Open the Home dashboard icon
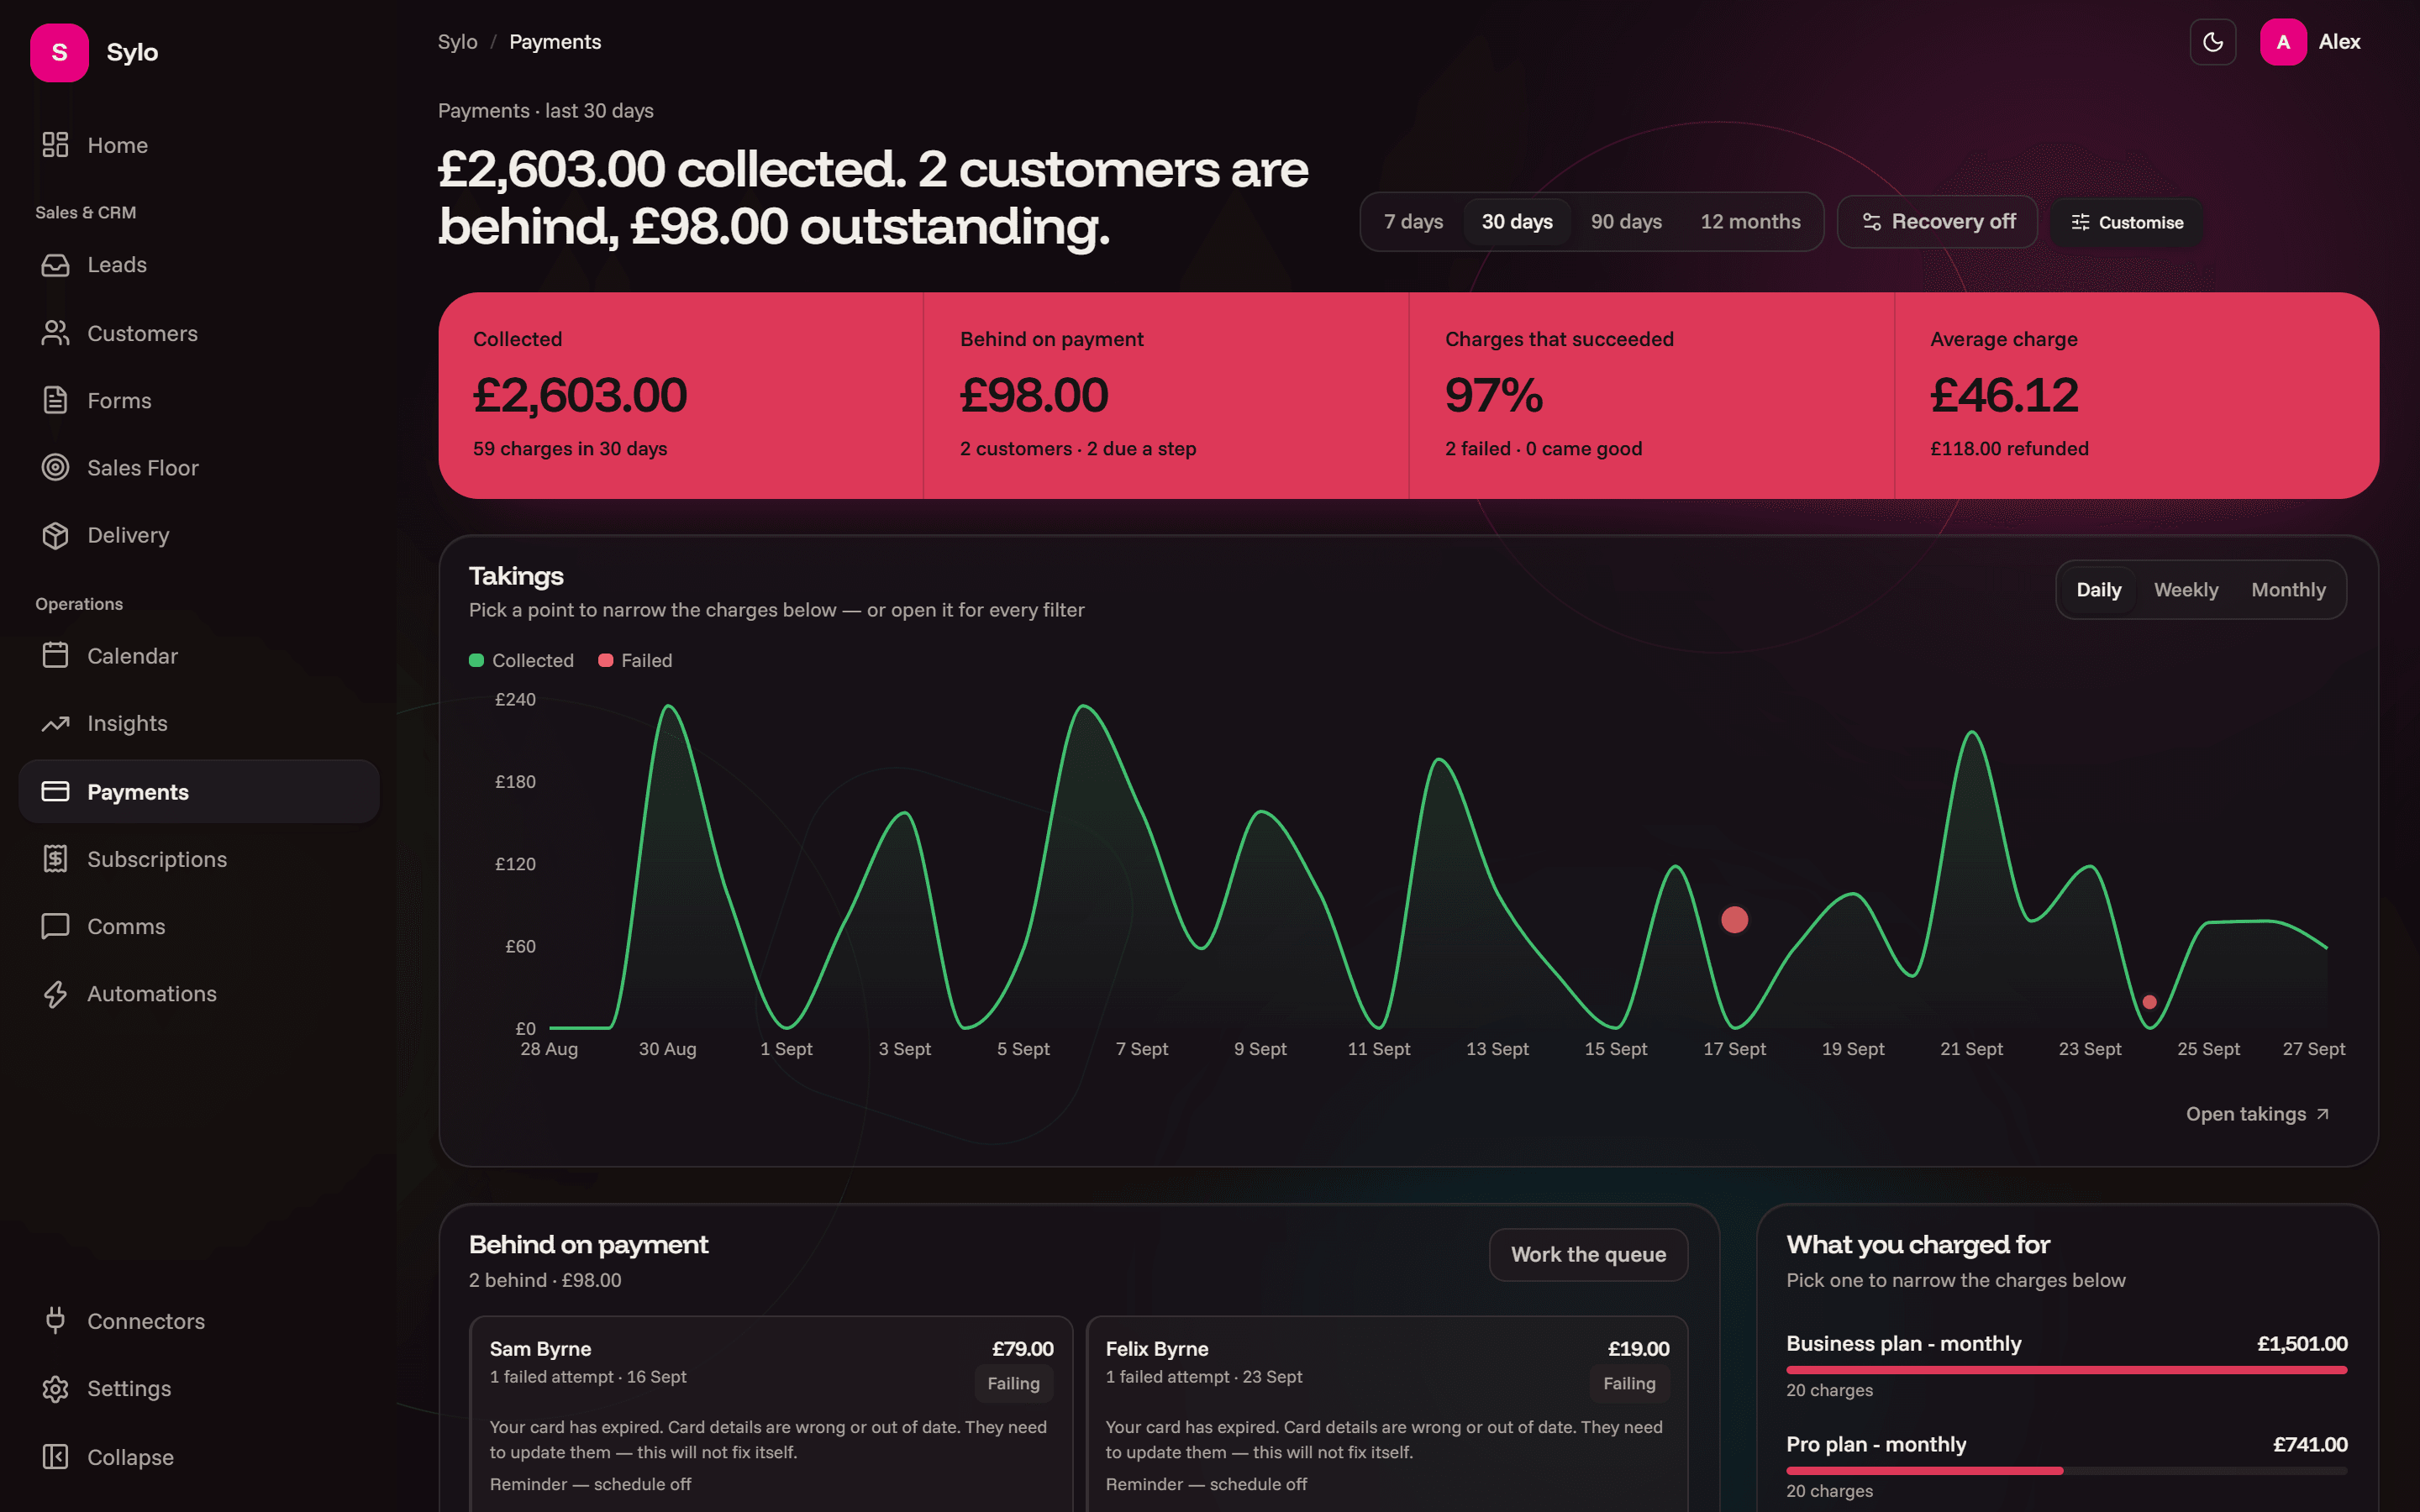 (x=55, y=145)
